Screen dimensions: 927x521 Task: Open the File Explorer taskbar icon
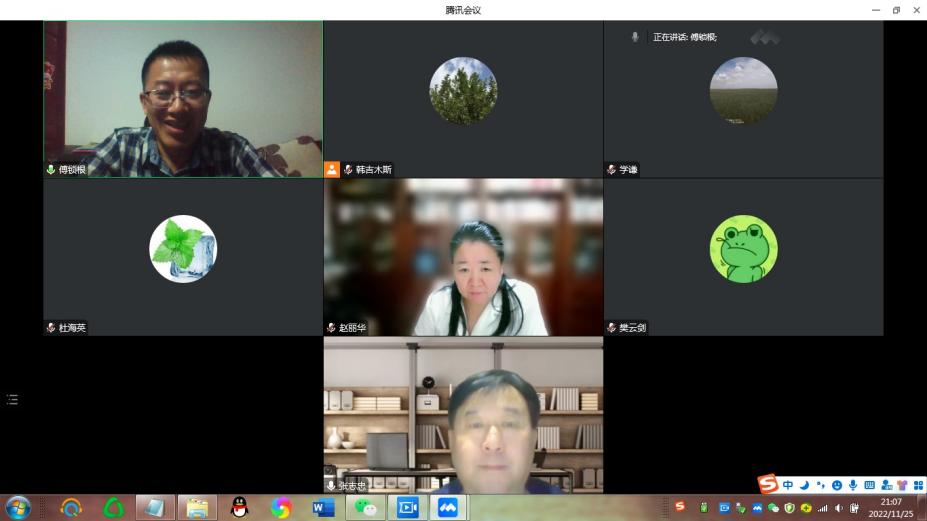click(x=197, y=507)
